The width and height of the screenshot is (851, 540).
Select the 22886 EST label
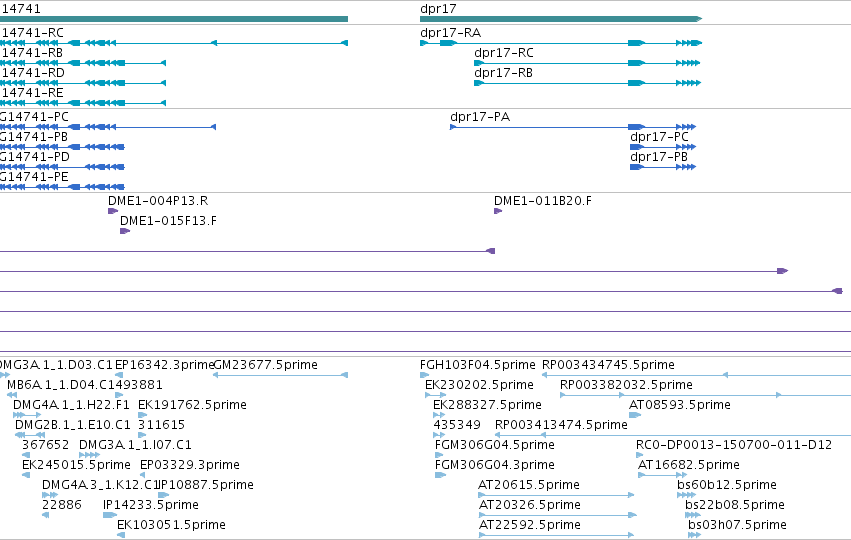(62, 506)
